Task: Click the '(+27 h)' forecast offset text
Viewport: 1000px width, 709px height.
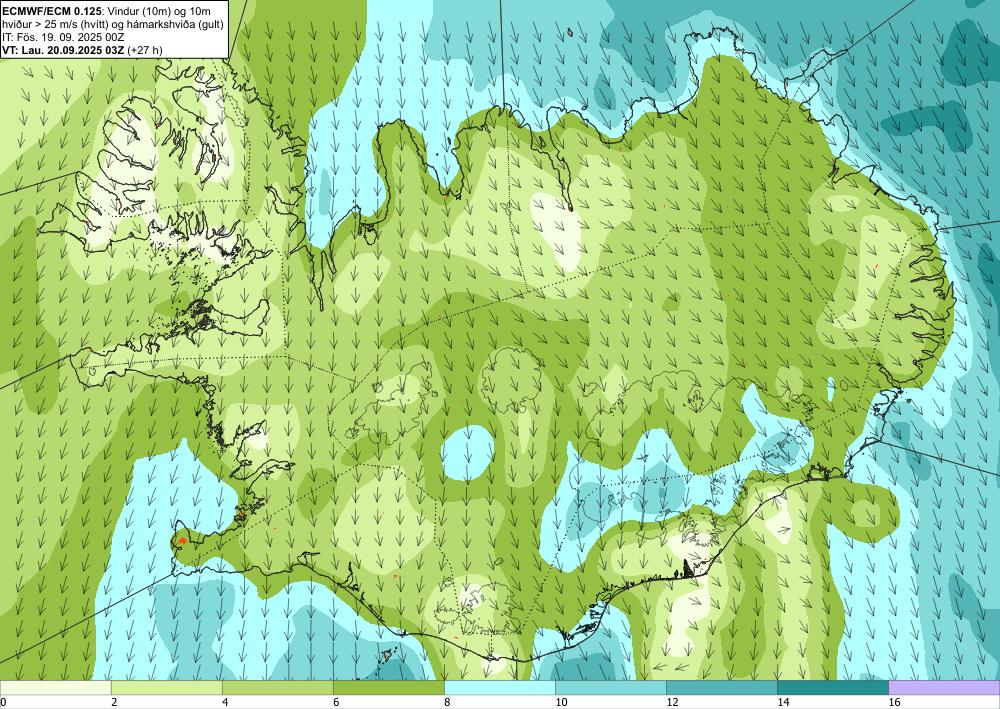Action: (x=145, y=50)
